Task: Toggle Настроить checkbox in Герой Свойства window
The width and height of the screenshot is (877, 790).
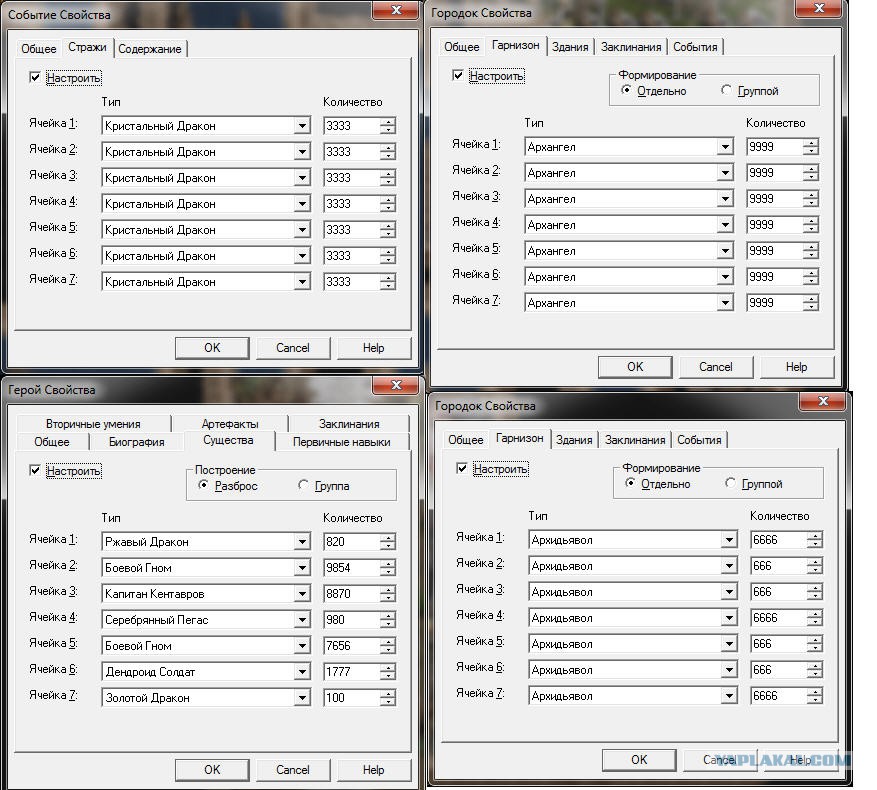Action: point(35,470)
